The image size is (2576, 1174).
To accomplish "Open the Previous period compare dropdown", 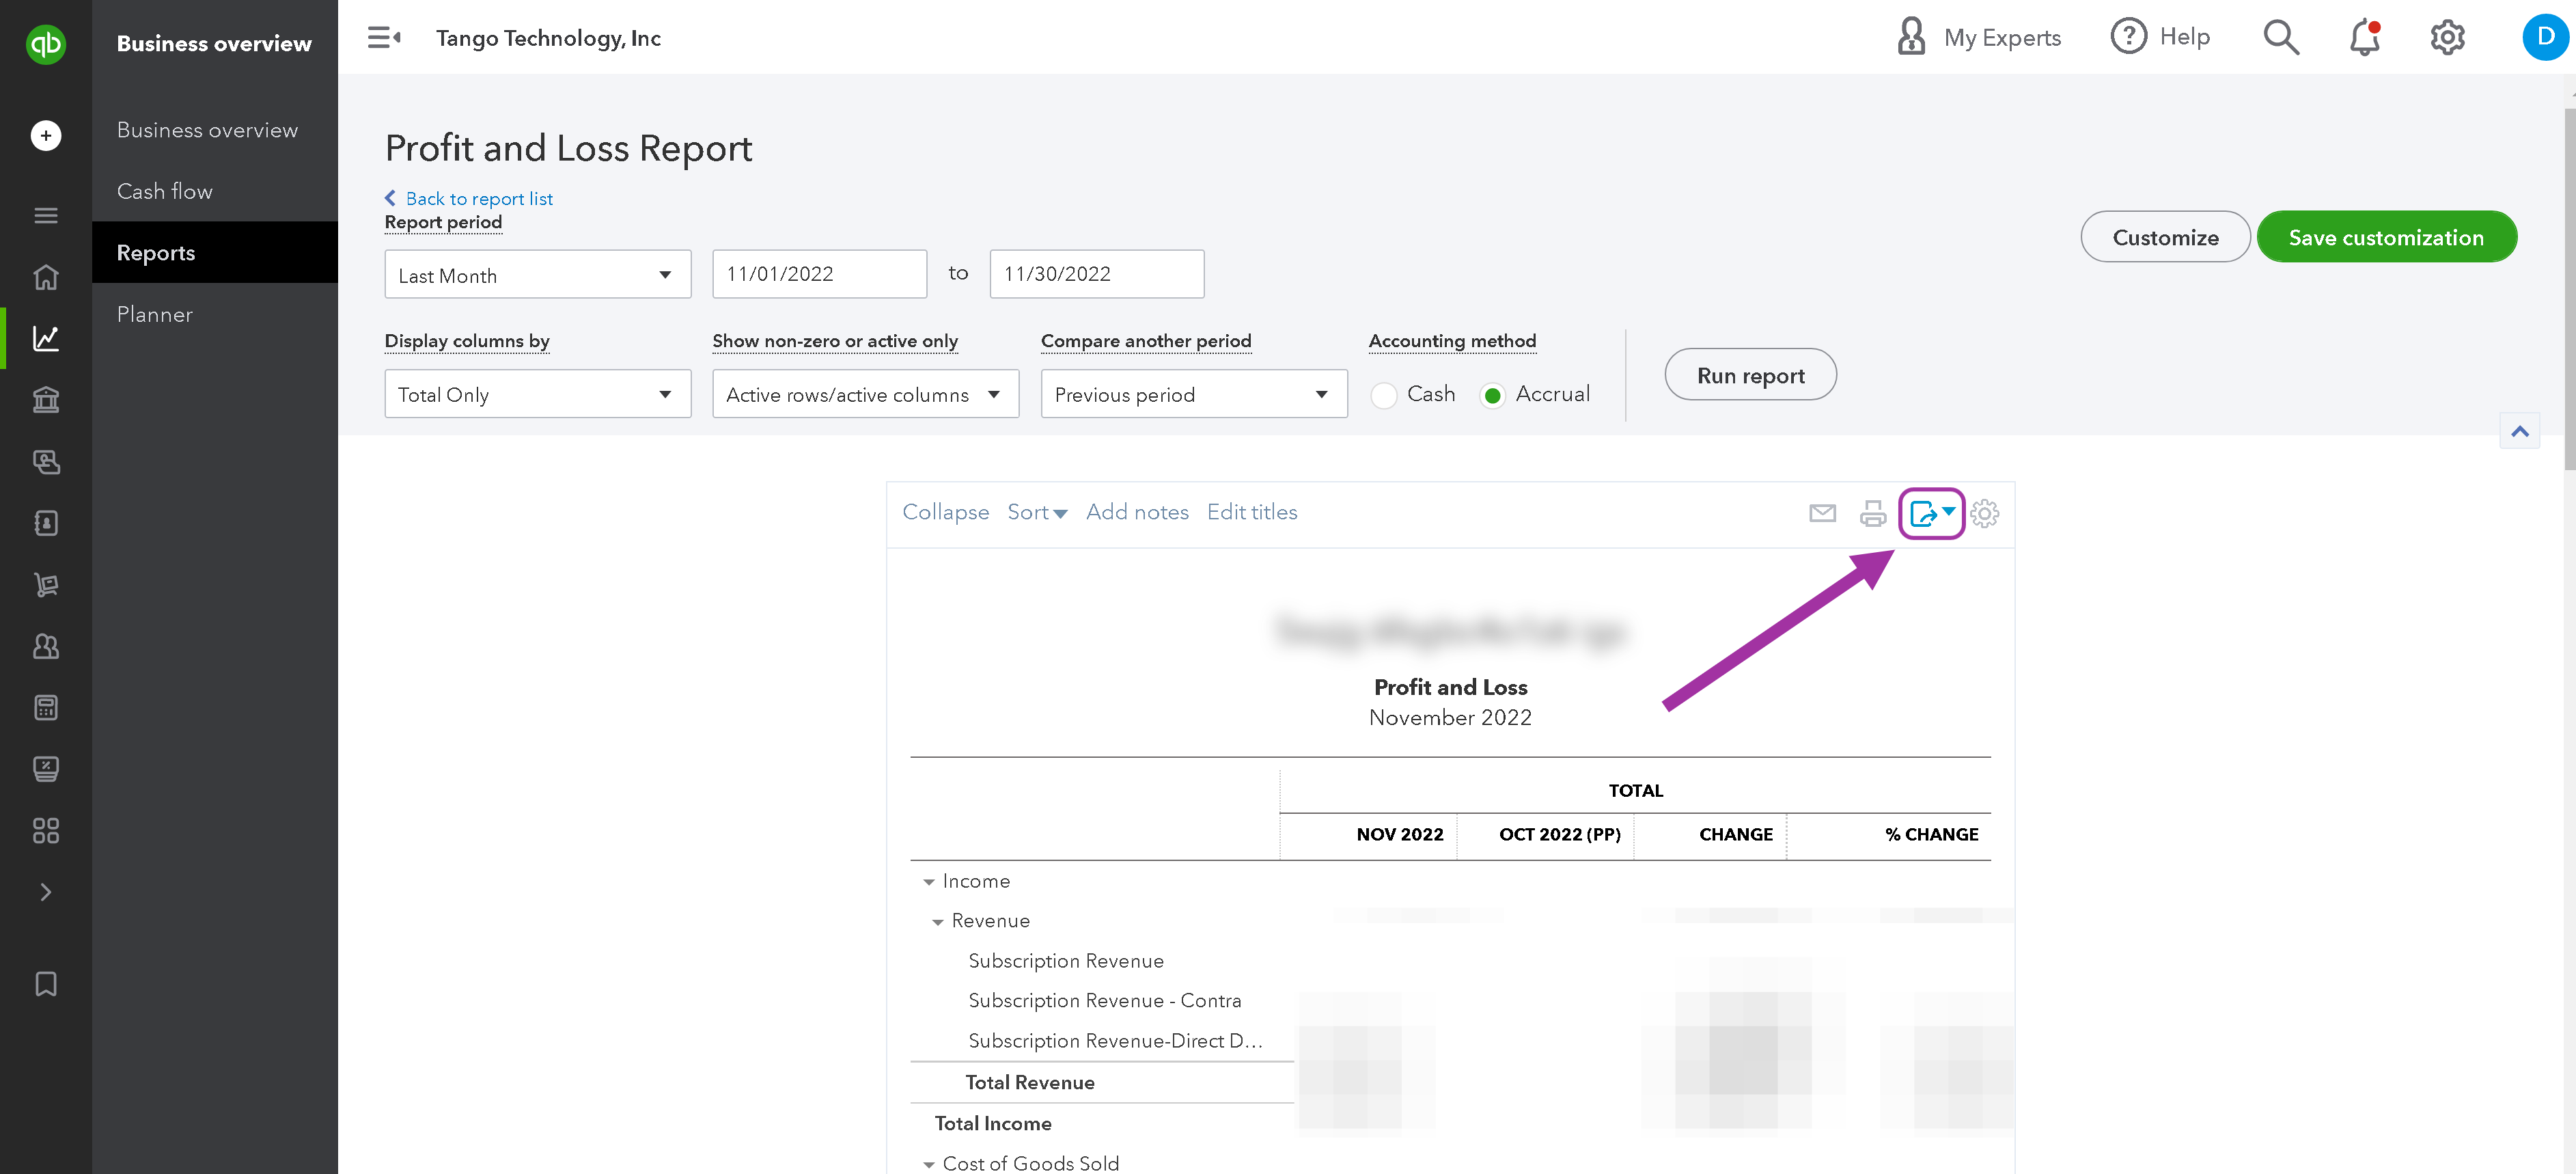I will [x=1193, y=394].
